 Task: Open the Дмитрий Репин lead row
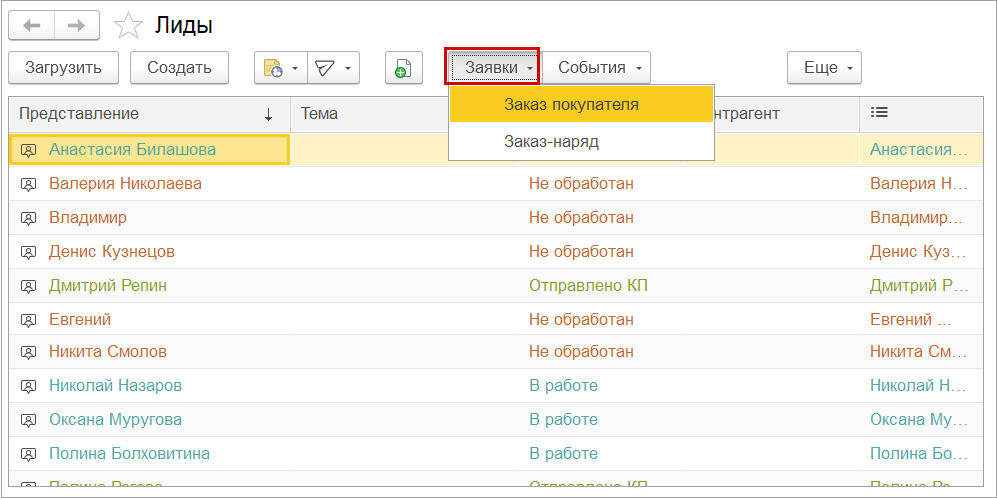(108, 285)
